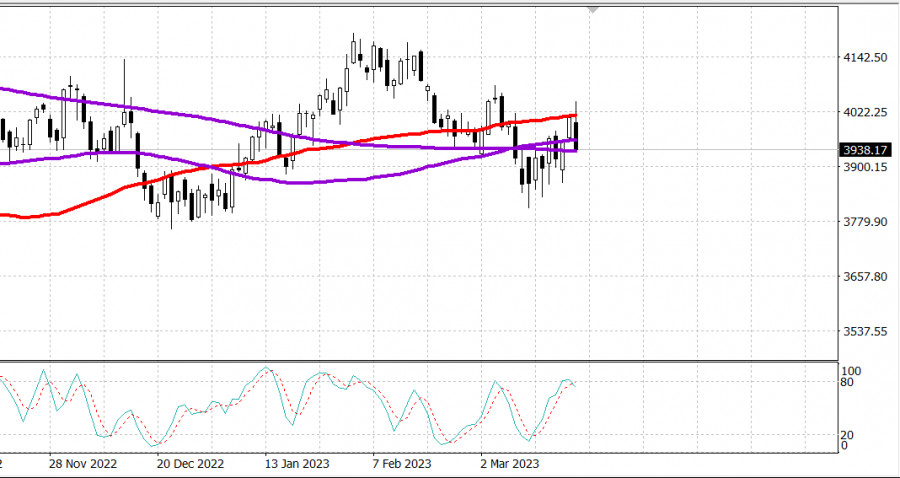Click the red moving average line

click(x=400, y=135)
